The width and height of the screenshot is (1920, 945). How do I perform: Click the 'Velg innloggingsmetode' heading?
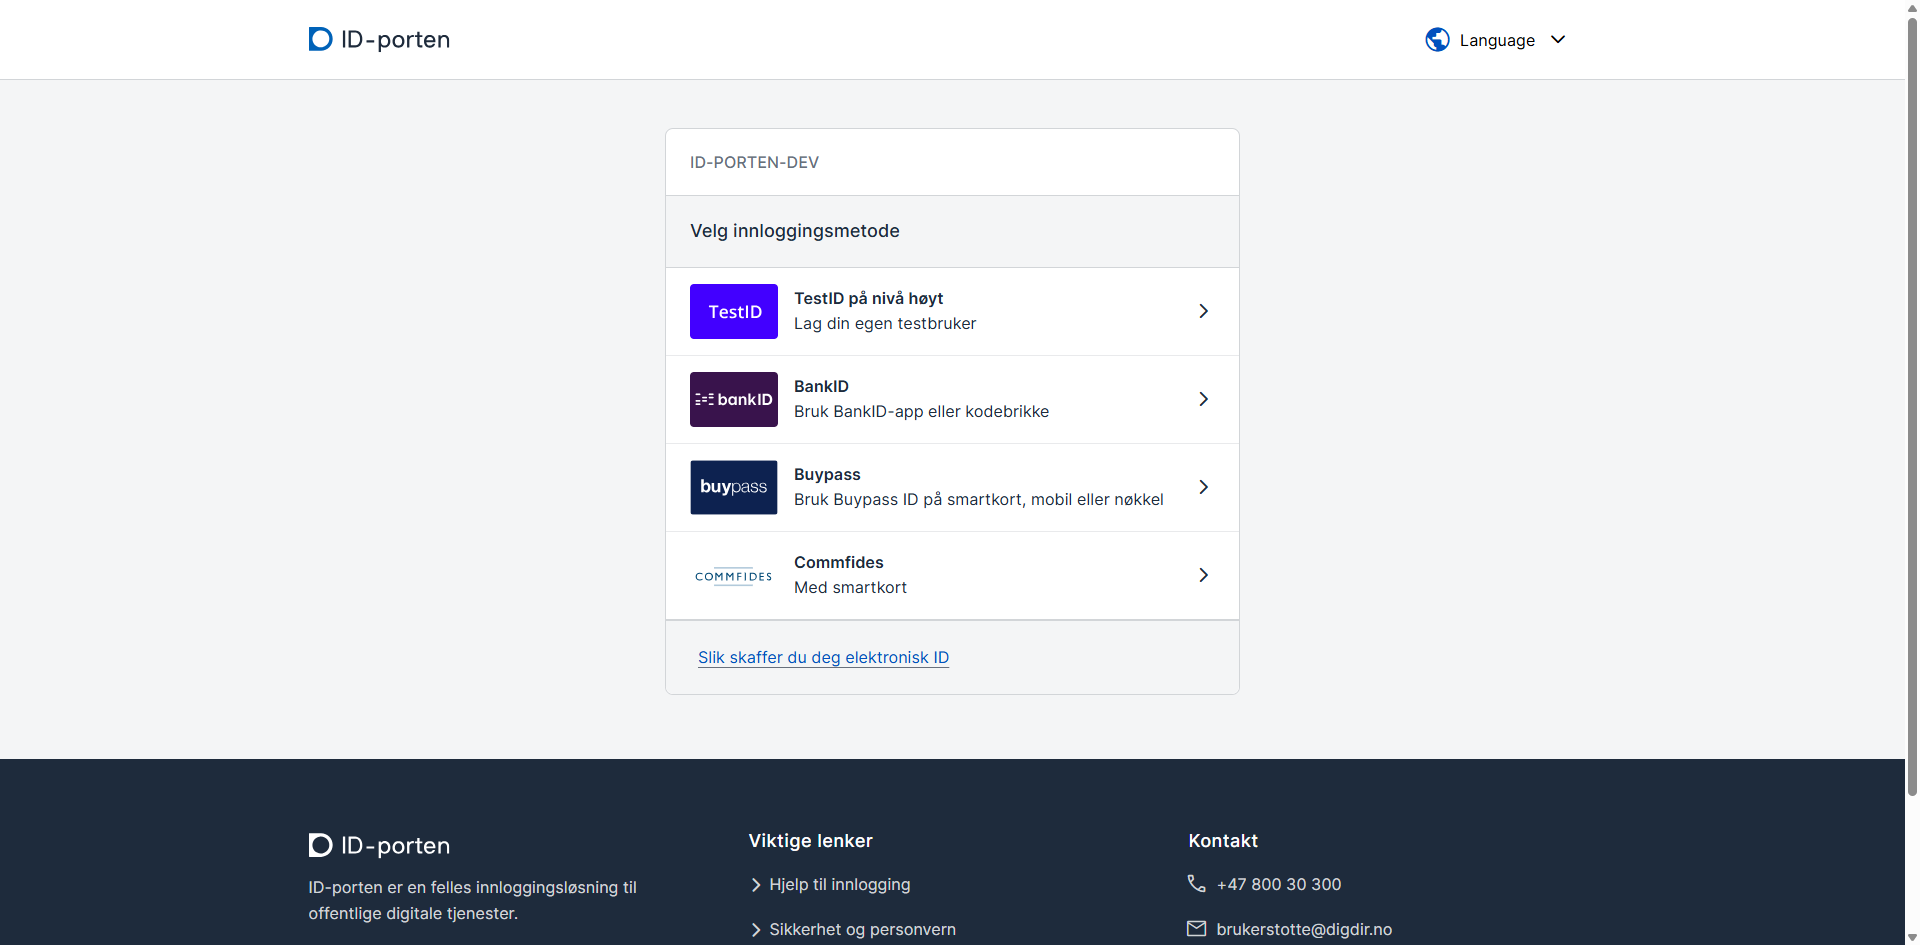795,231
